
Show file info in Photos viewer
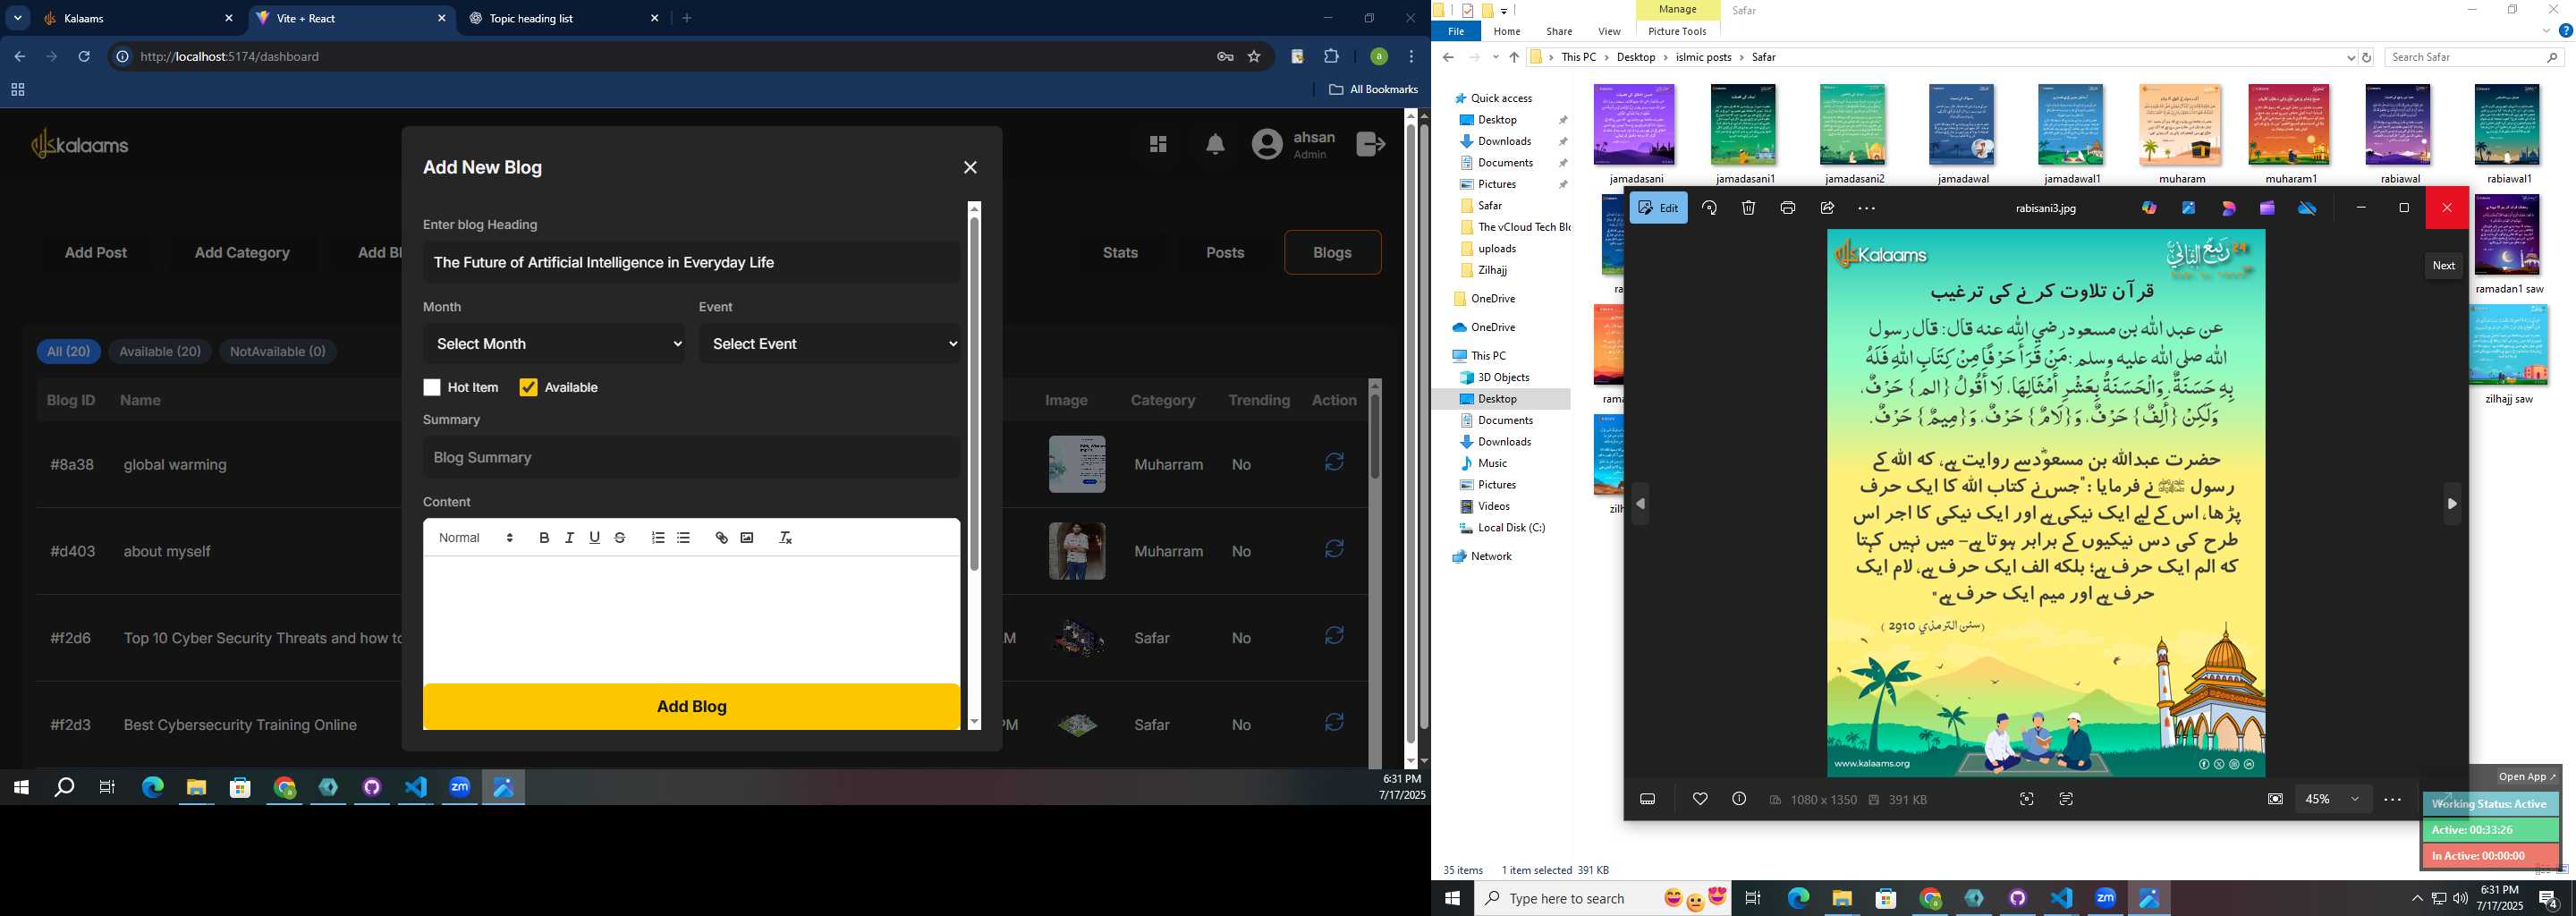(x=1739, y=799)
